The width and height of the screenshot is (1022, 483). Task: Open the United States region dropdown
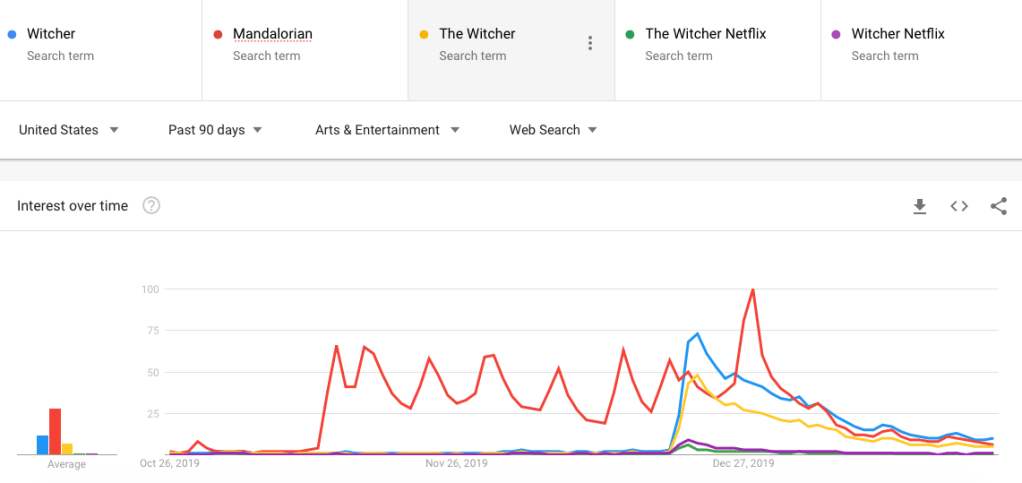tap(69, 130)
